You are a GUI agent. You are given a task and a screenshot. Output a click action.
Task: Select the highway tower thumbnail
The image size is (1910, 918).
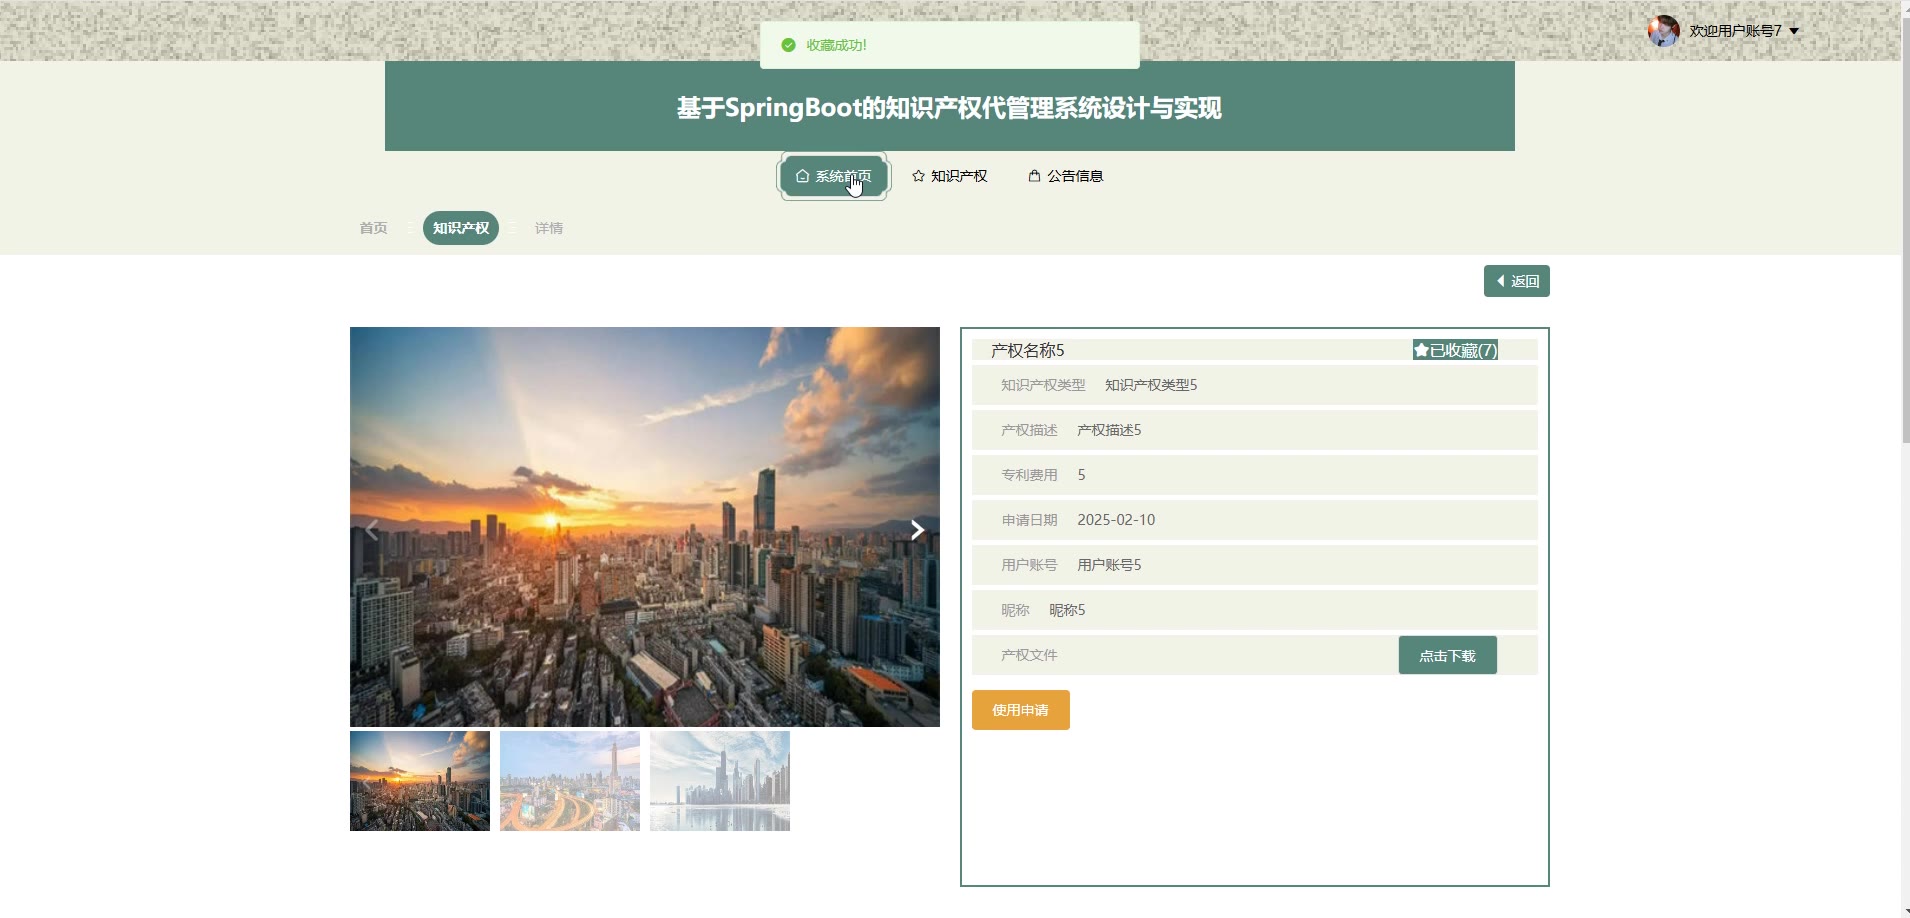tap(570, 781)
